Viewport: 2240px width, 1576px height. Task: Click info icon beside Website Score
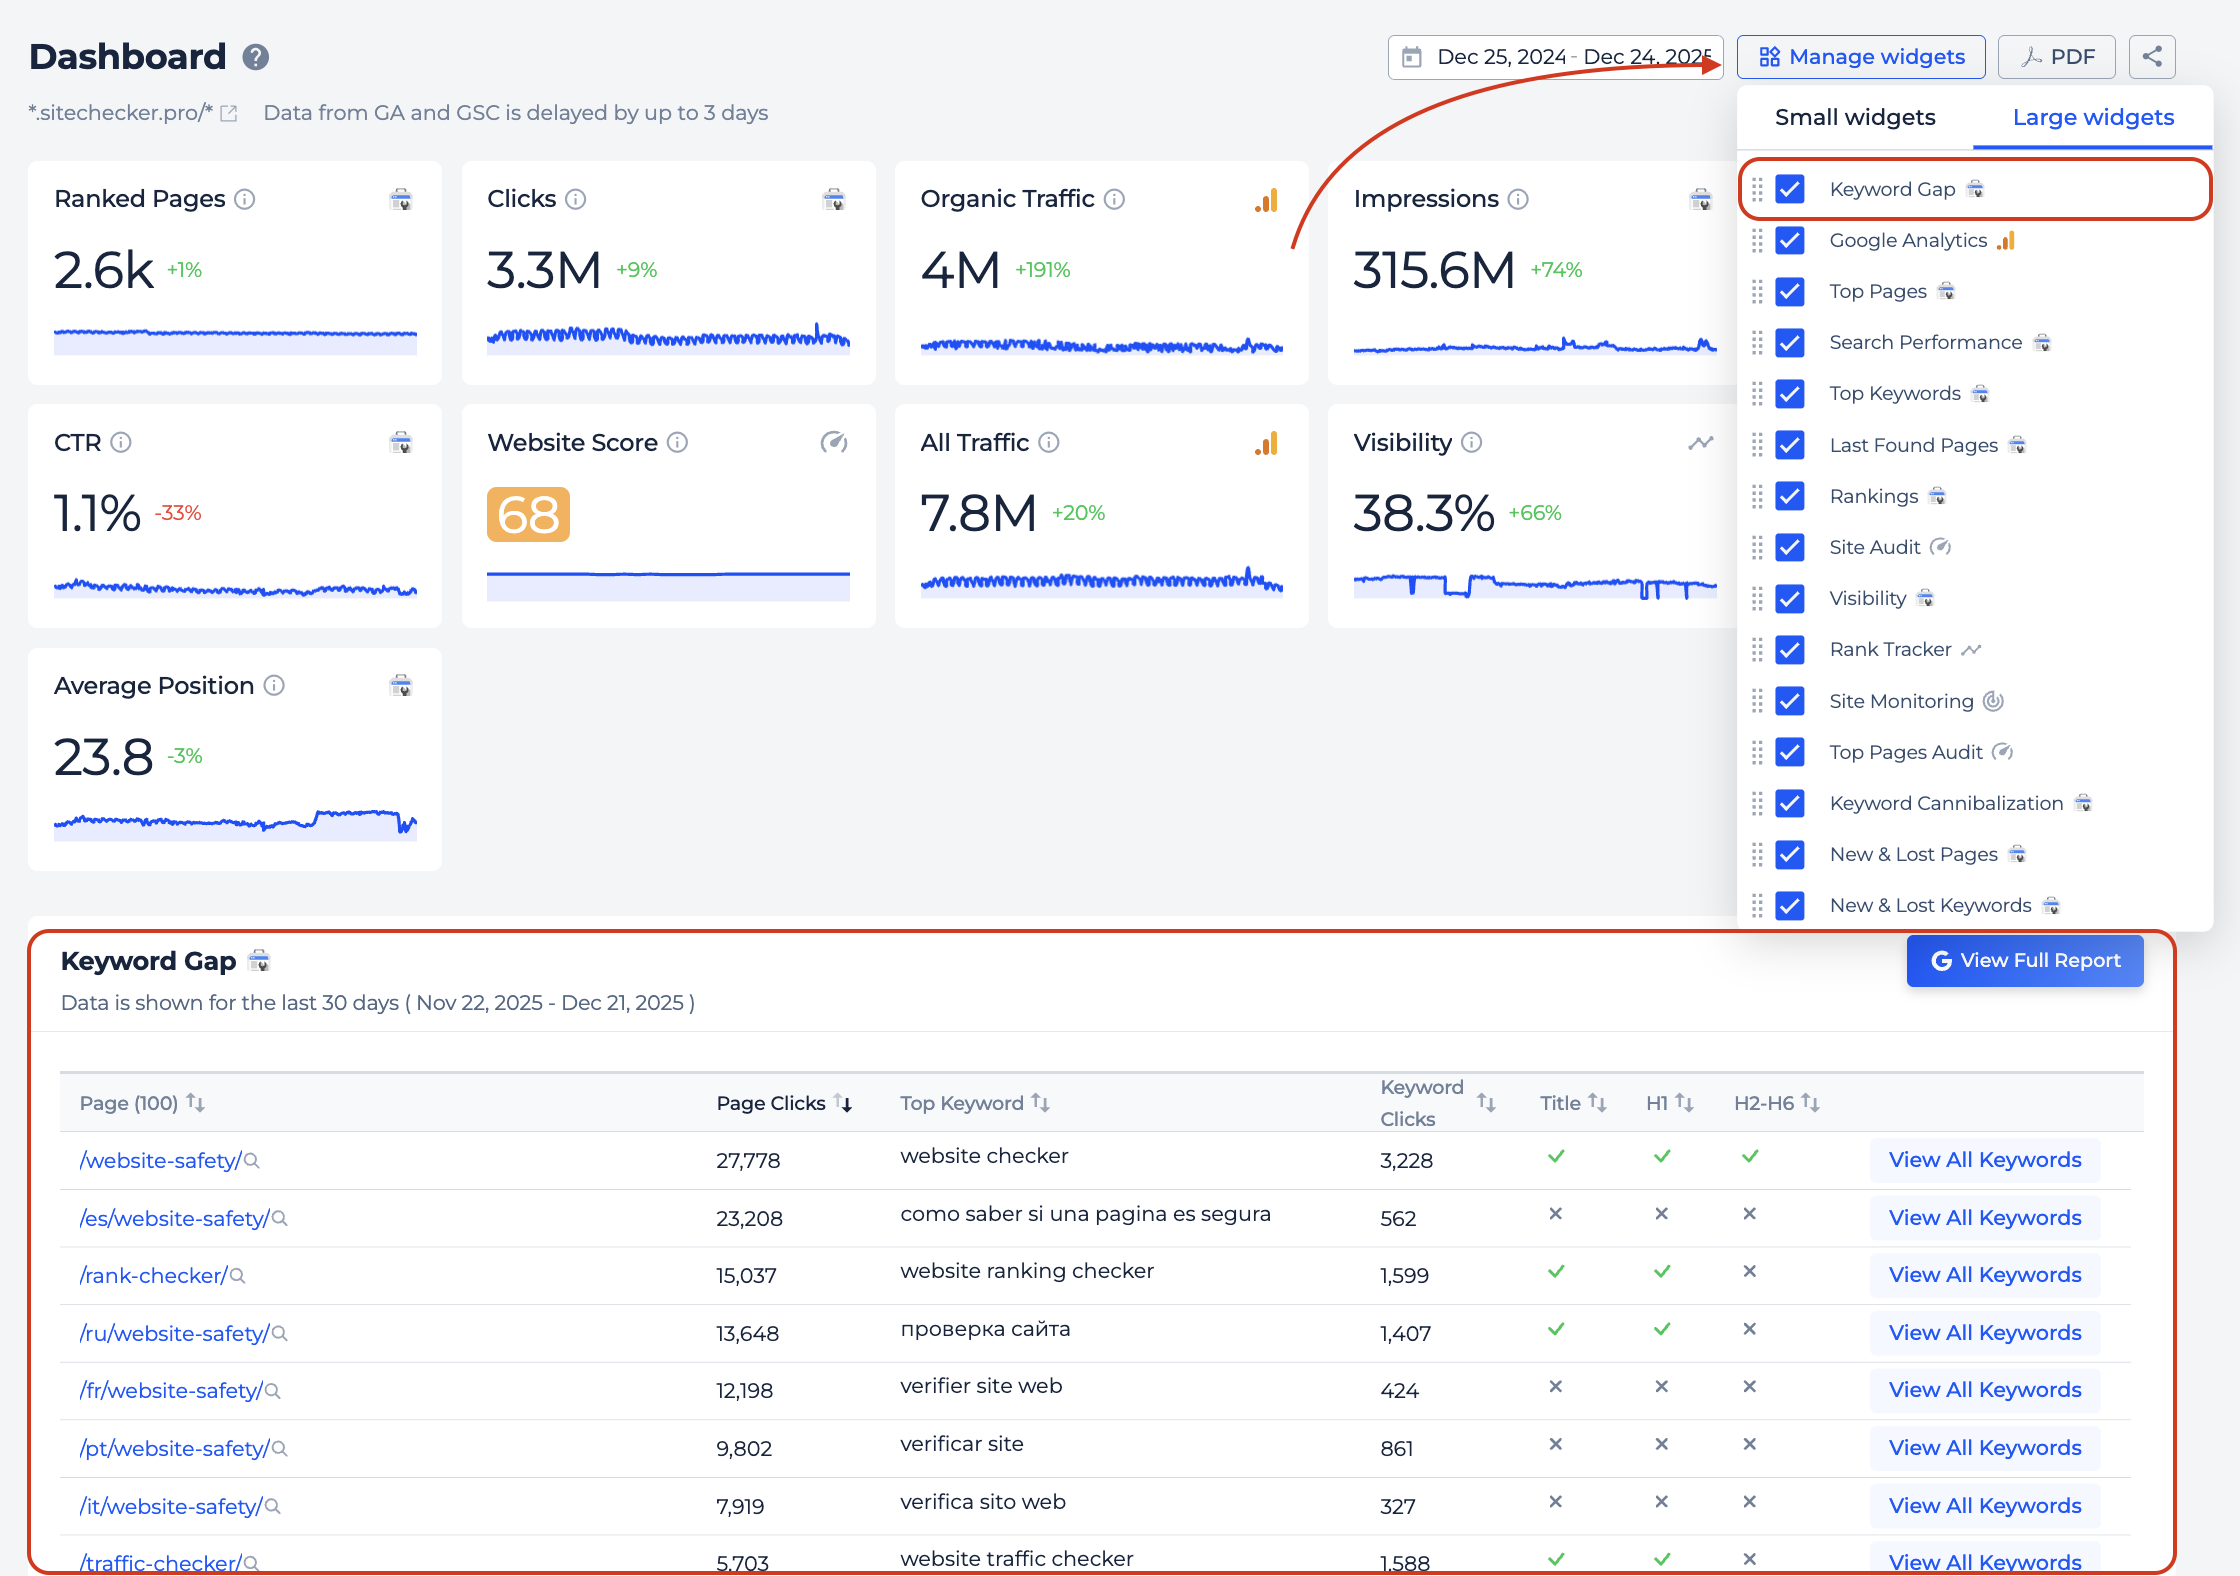click(x=677, y=442)
